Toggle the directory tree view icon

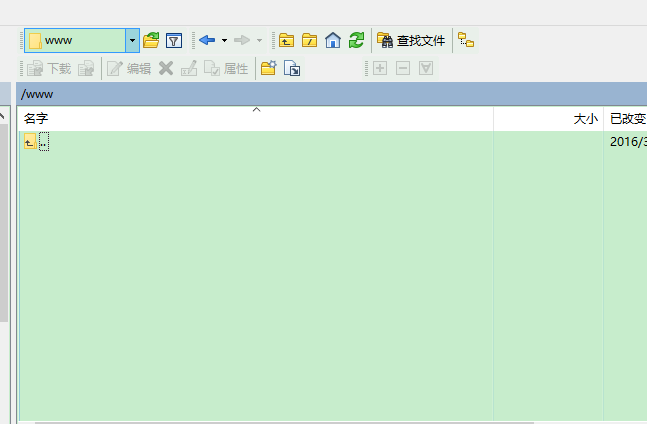(x=467, y=41)
